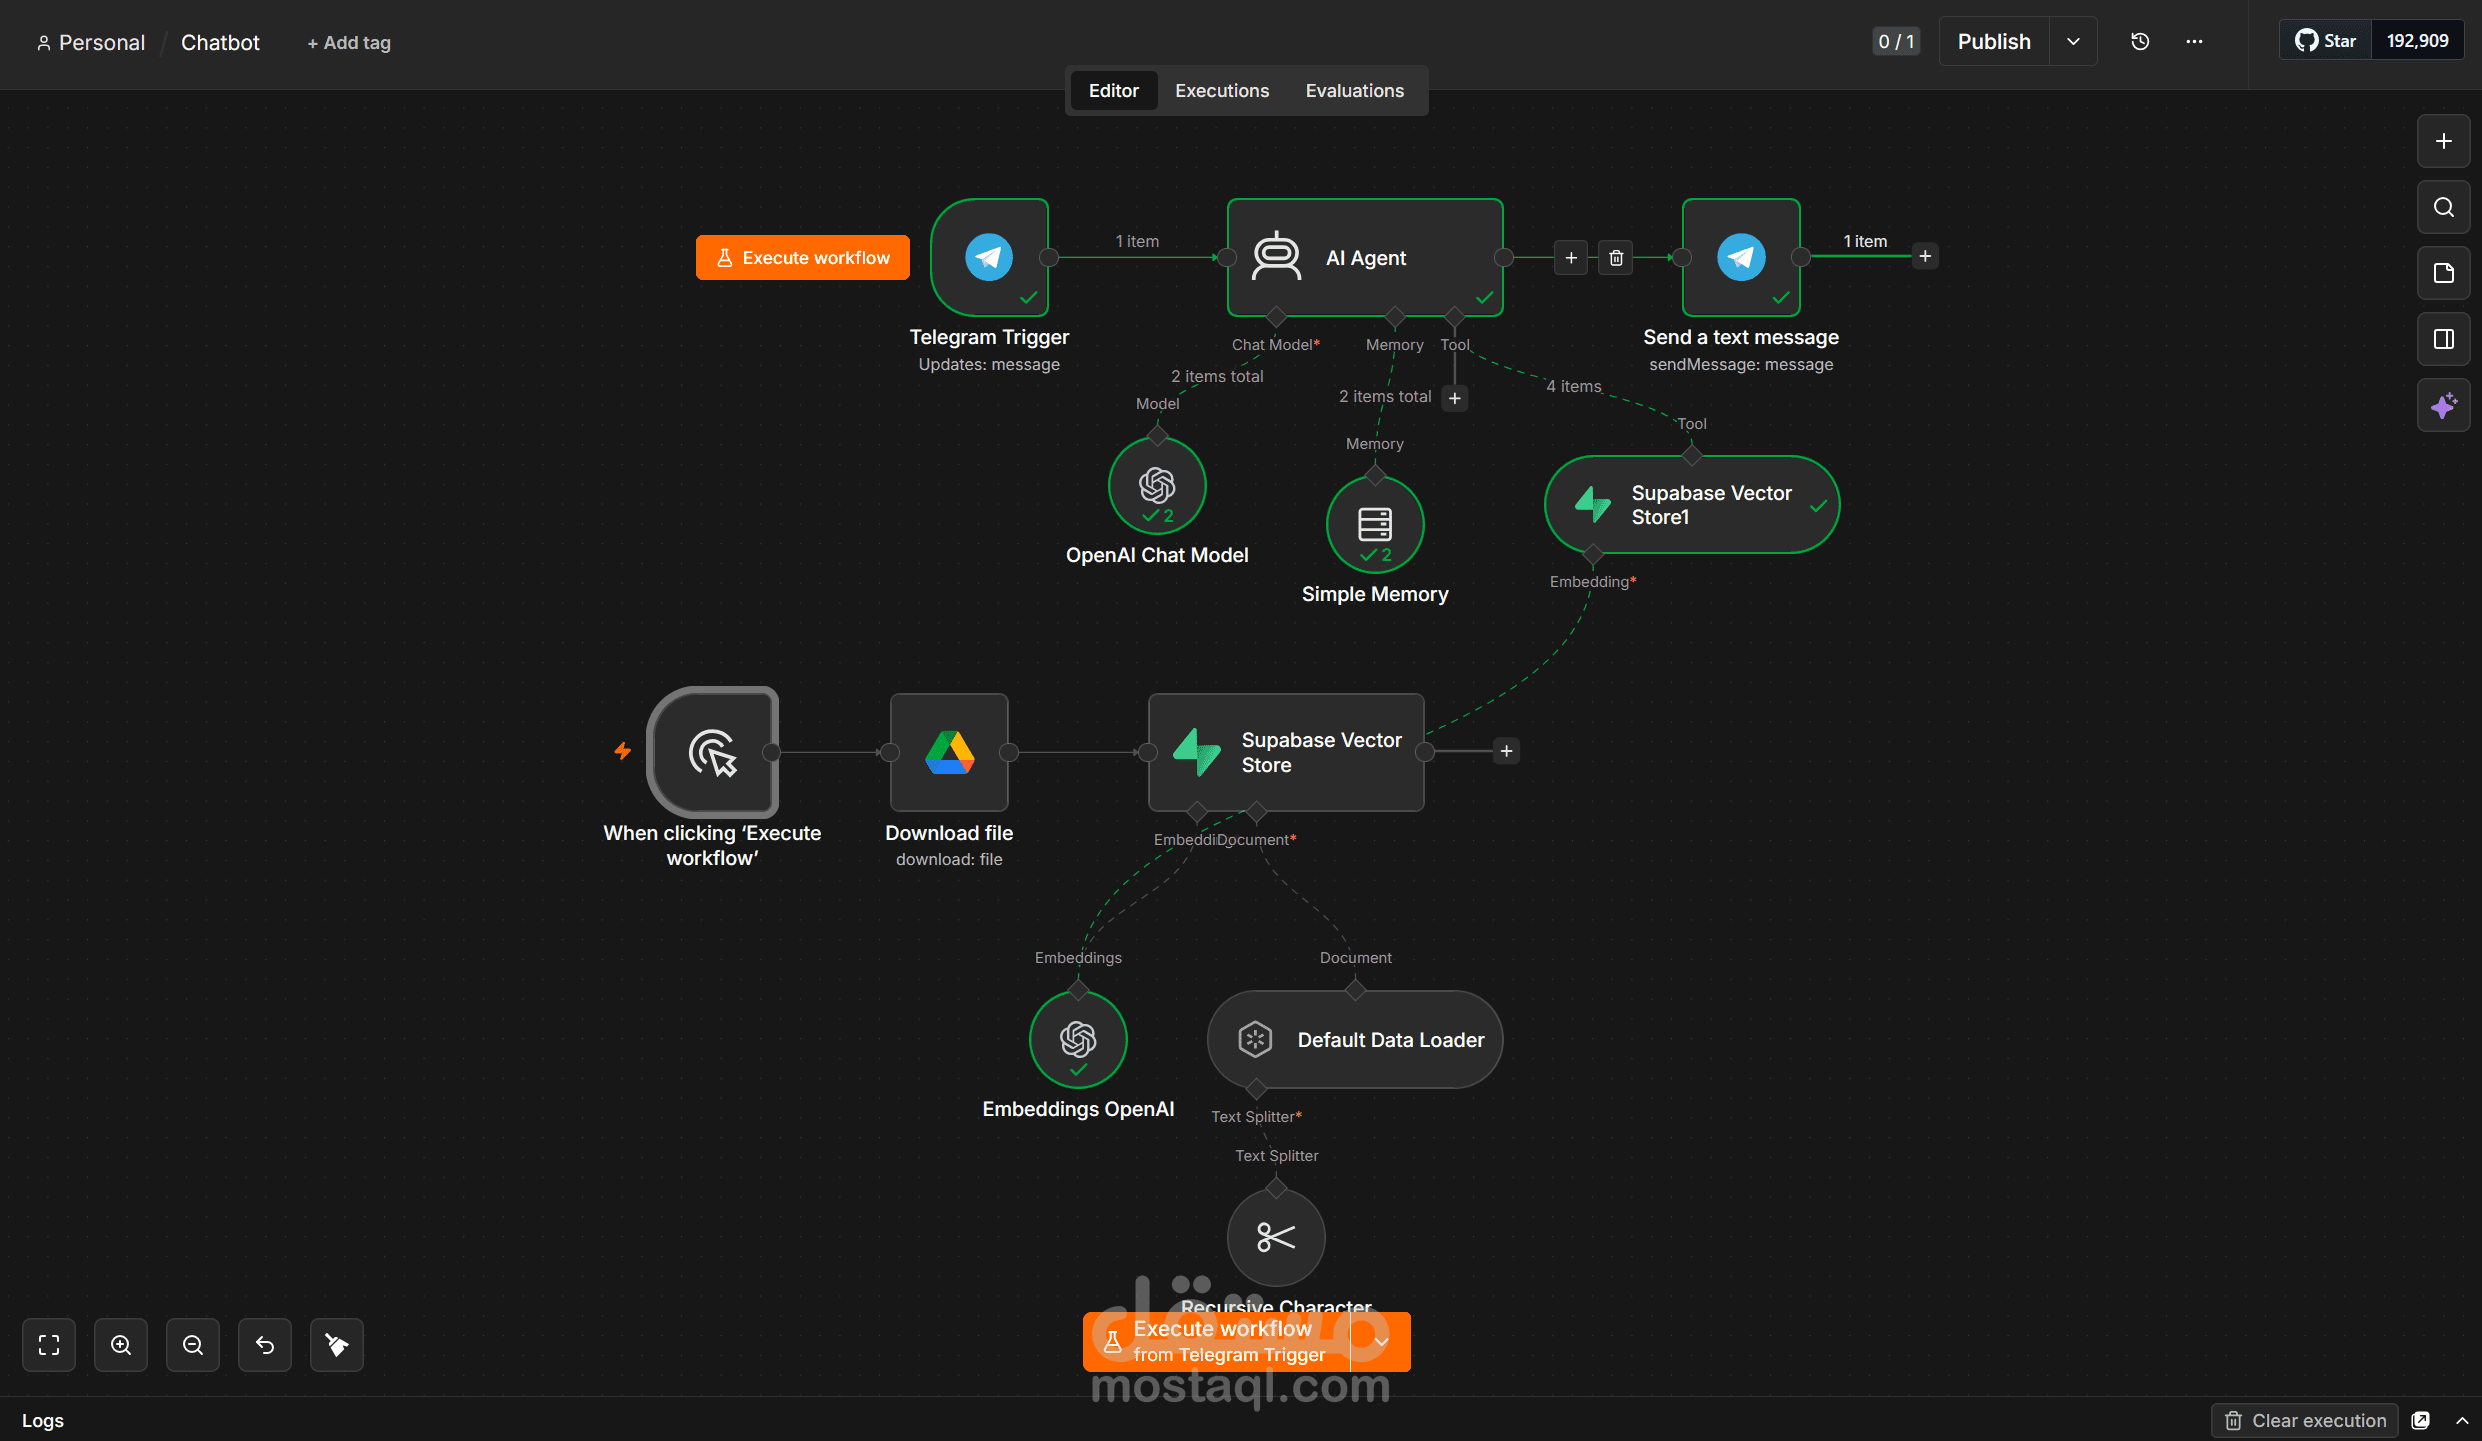Select the Chatbot workflow name

(220, 43)
